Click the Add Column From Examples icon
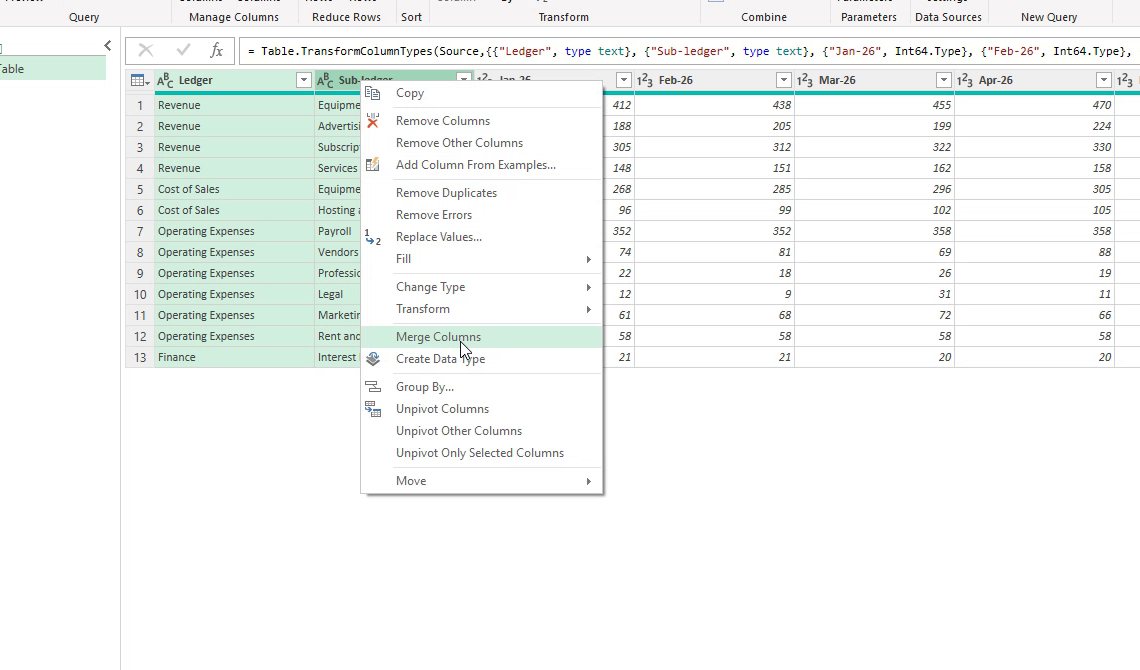The width and height of the screenshot is (1140, 670). pos(372,165)
